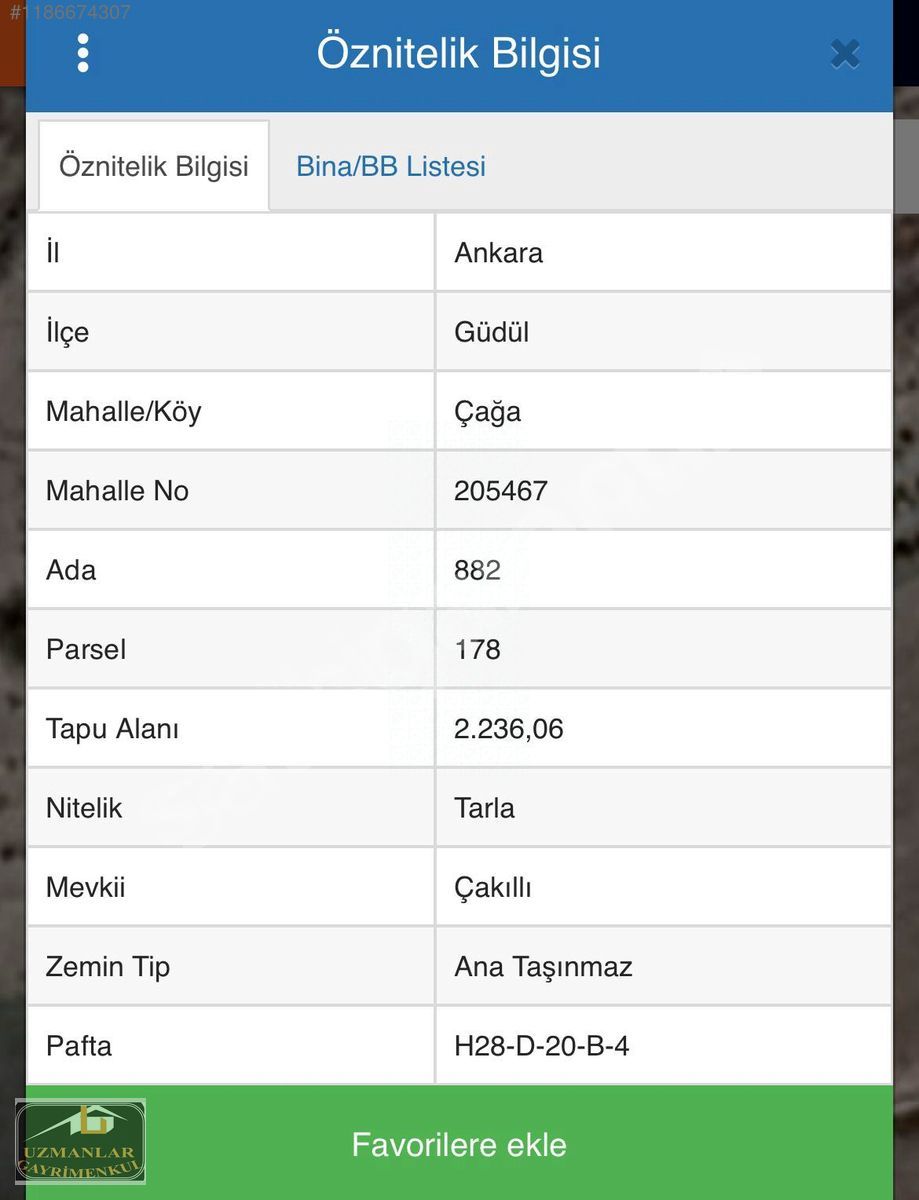
Task: Click Tapu Alanı value 2.236,06
Action: (x=509, y=729)
